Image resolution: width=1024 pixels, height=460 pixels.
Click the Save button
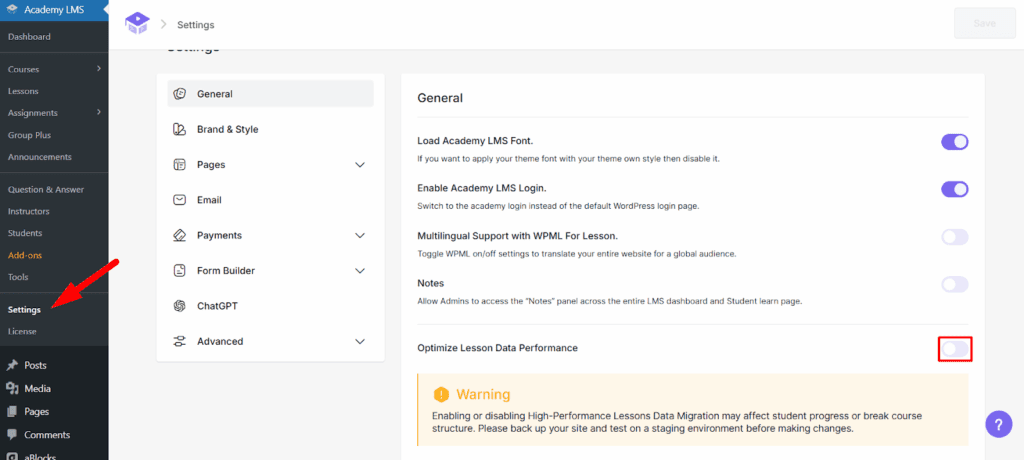click(x=985, y=24)
